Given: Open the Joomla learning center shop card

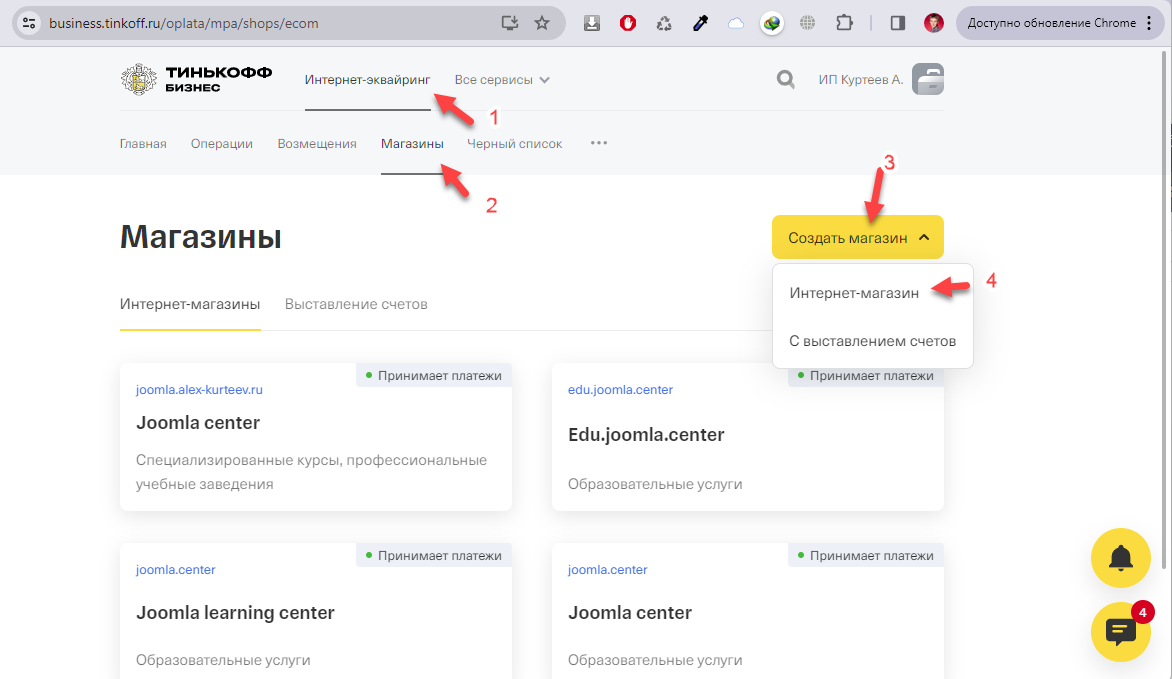Looking at the screenshot, I should tap(315, 611).
